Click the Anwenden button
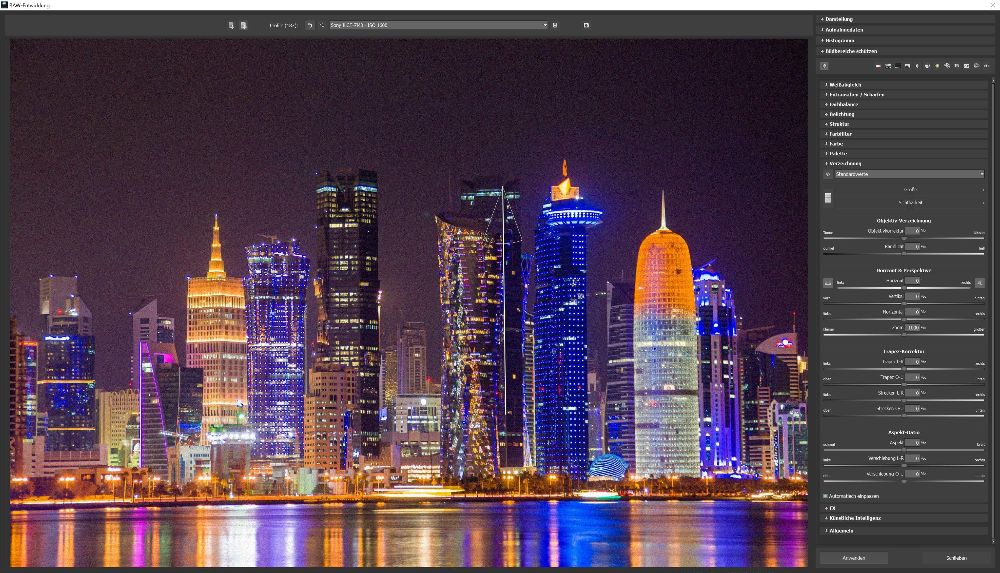Image resolution: width=1000 pixels, height=573 pixels. coord(853,558)
